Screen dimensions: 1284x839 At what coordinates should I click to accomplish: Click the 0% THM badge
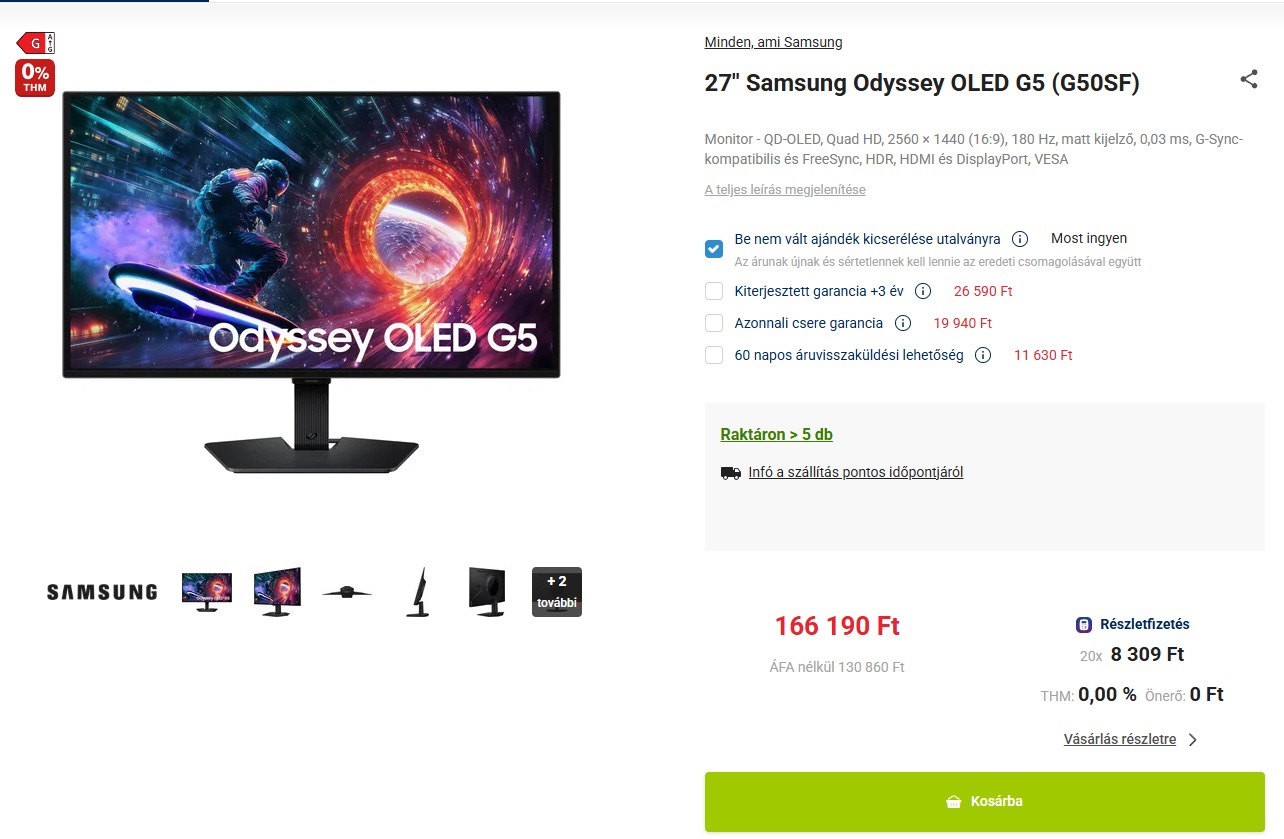click(x=35, y=78)
